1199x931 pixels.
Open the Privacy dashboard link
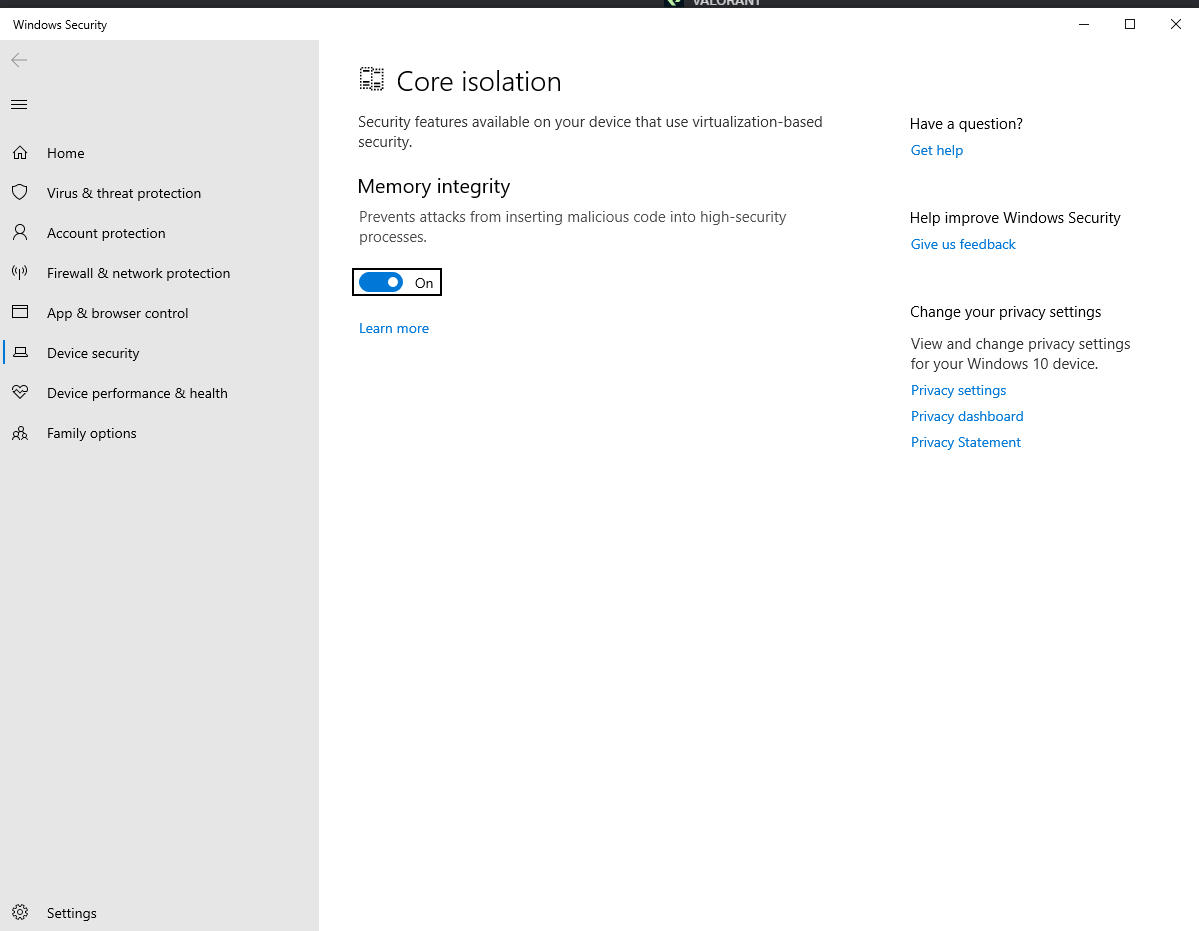click(967, 416)
